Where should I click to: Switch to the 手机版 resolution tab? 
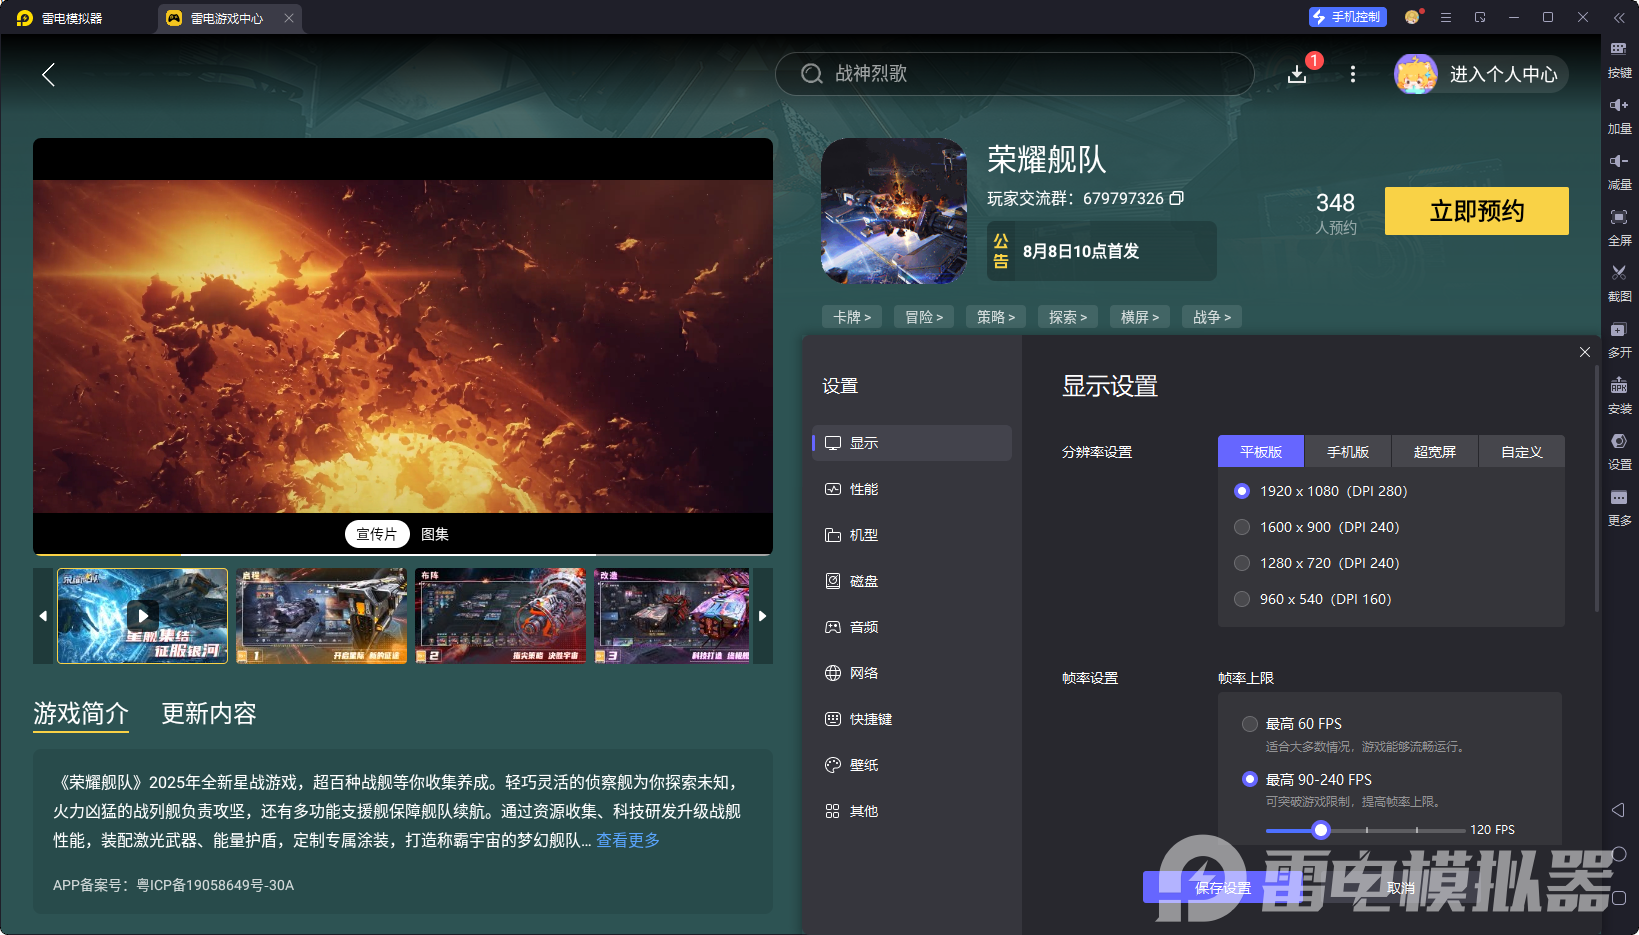click(1347, 451)
